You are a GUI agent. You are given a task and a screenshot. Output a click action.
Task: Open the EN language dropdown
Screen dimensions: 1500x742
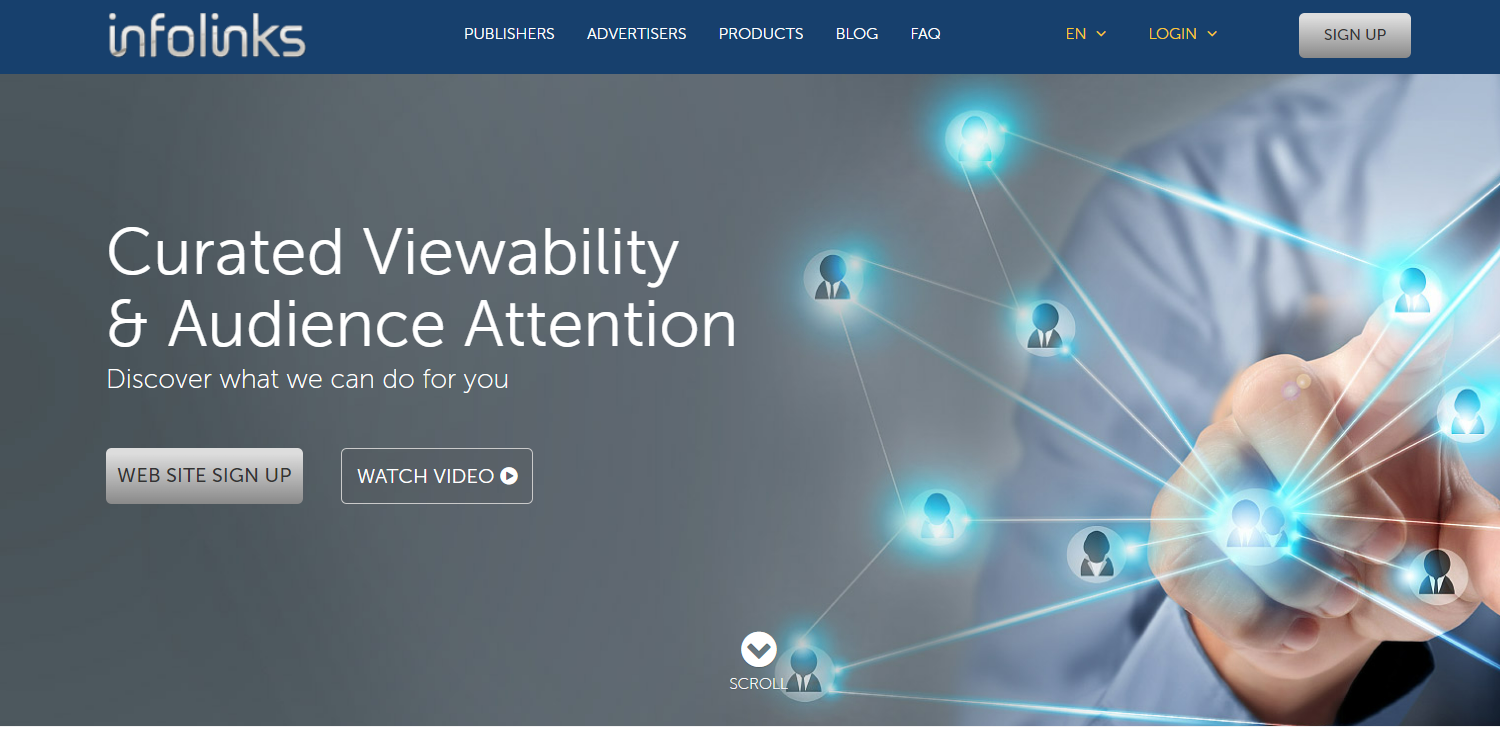coord(1086,34)
